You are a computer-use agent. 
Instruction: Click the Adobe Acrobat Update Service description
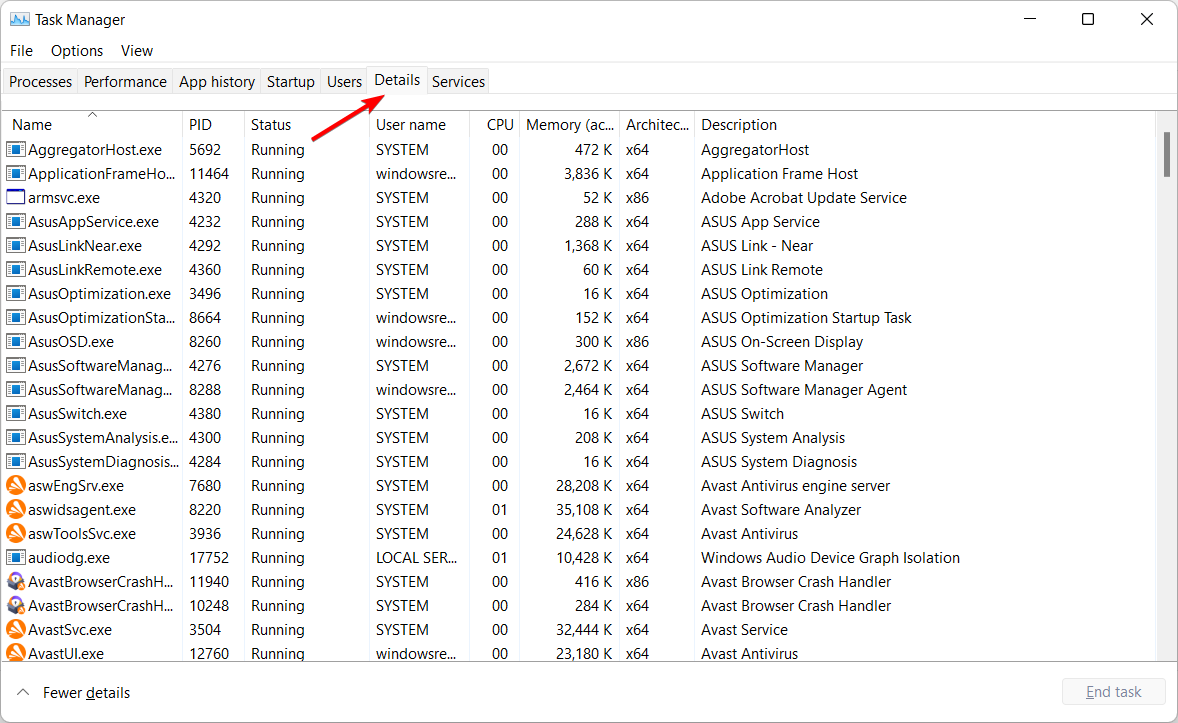[x=804, y=198]
